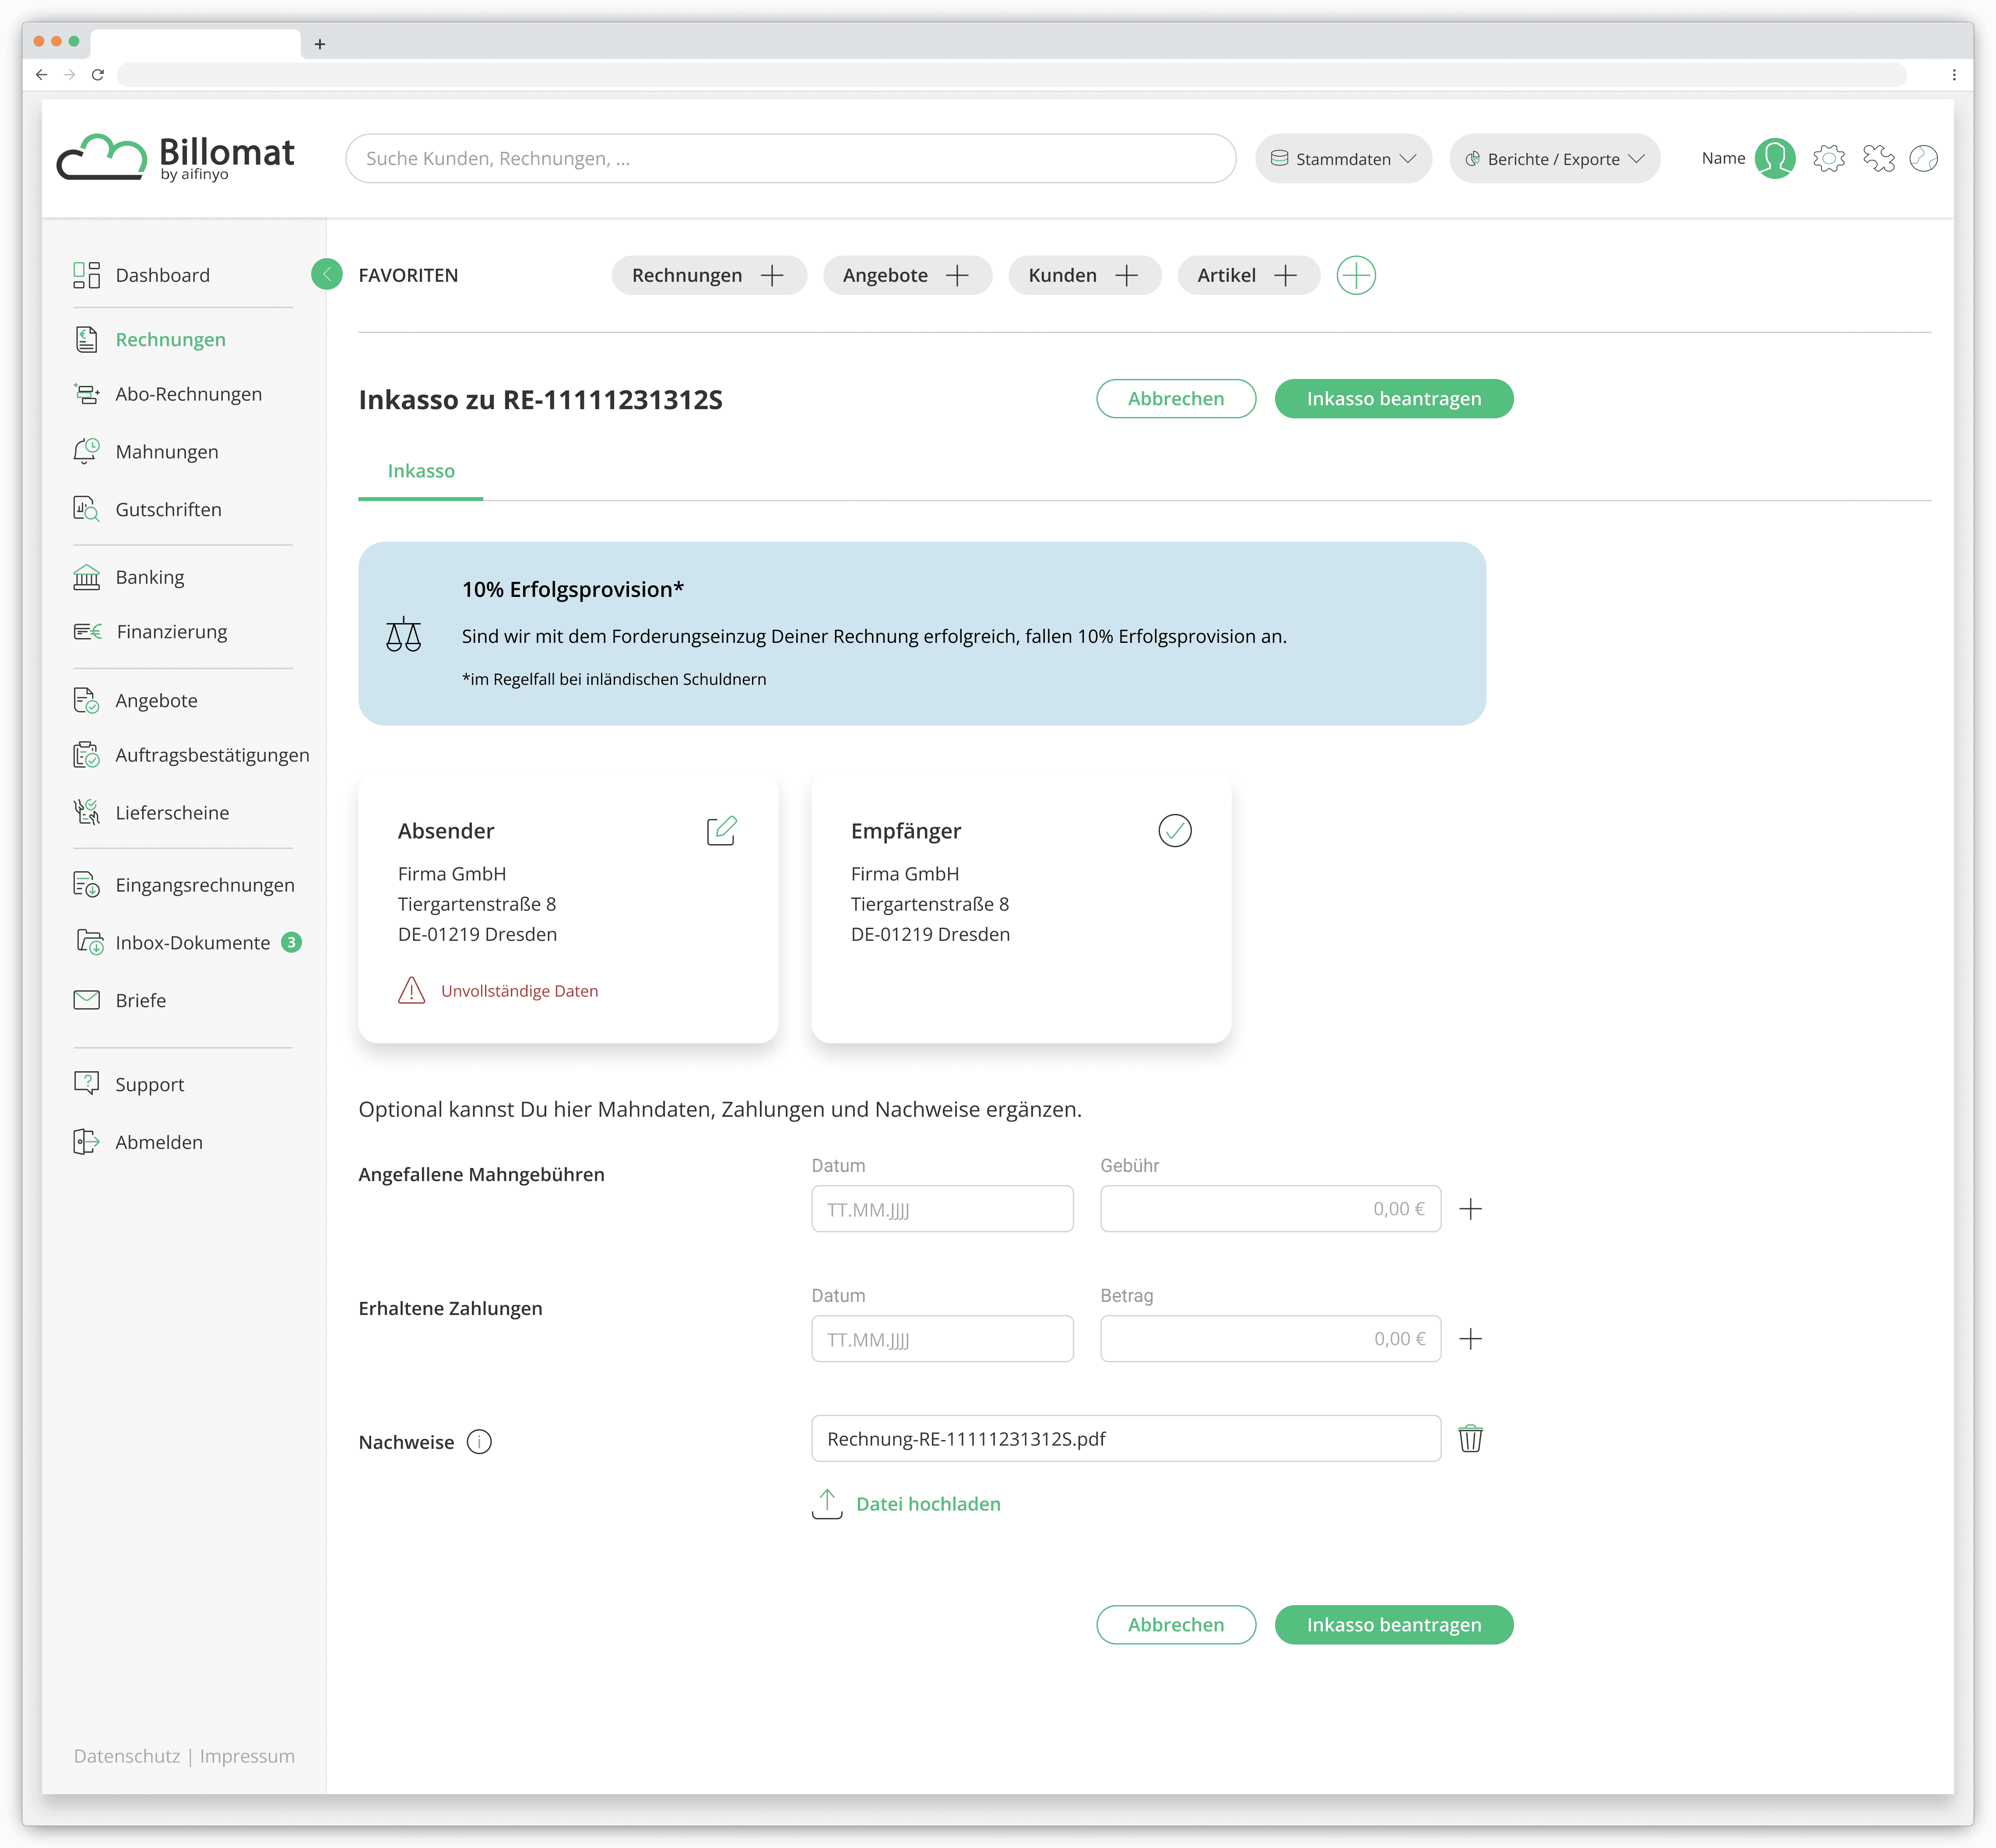1996x1848 pixels.
Task: Click the Datei hochladen link
Action: click(927, 1504)
